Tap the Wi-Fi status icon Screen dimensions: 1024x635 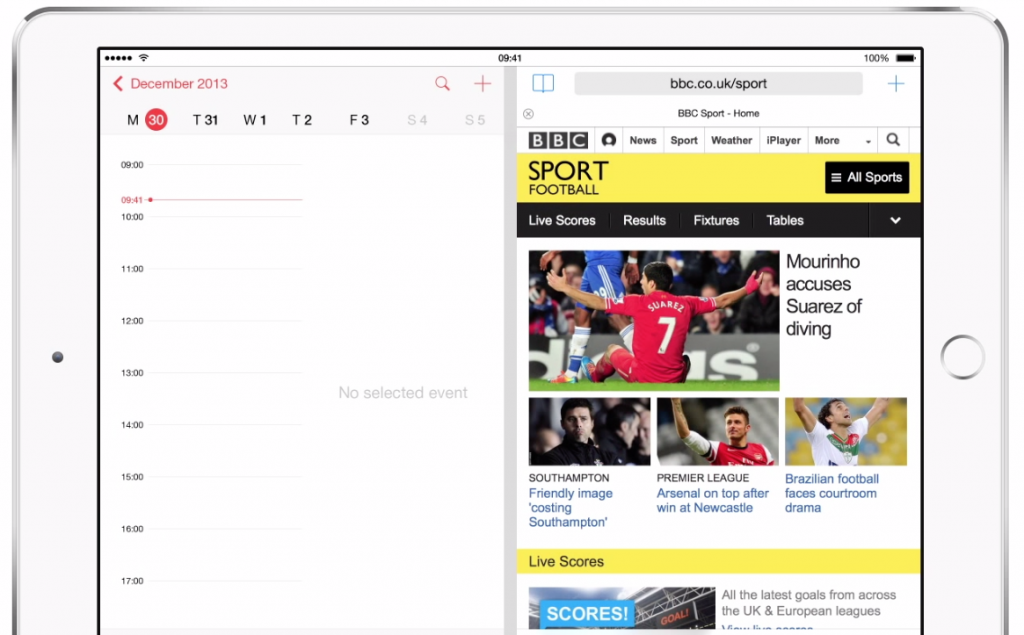click(x=144, y=57)
